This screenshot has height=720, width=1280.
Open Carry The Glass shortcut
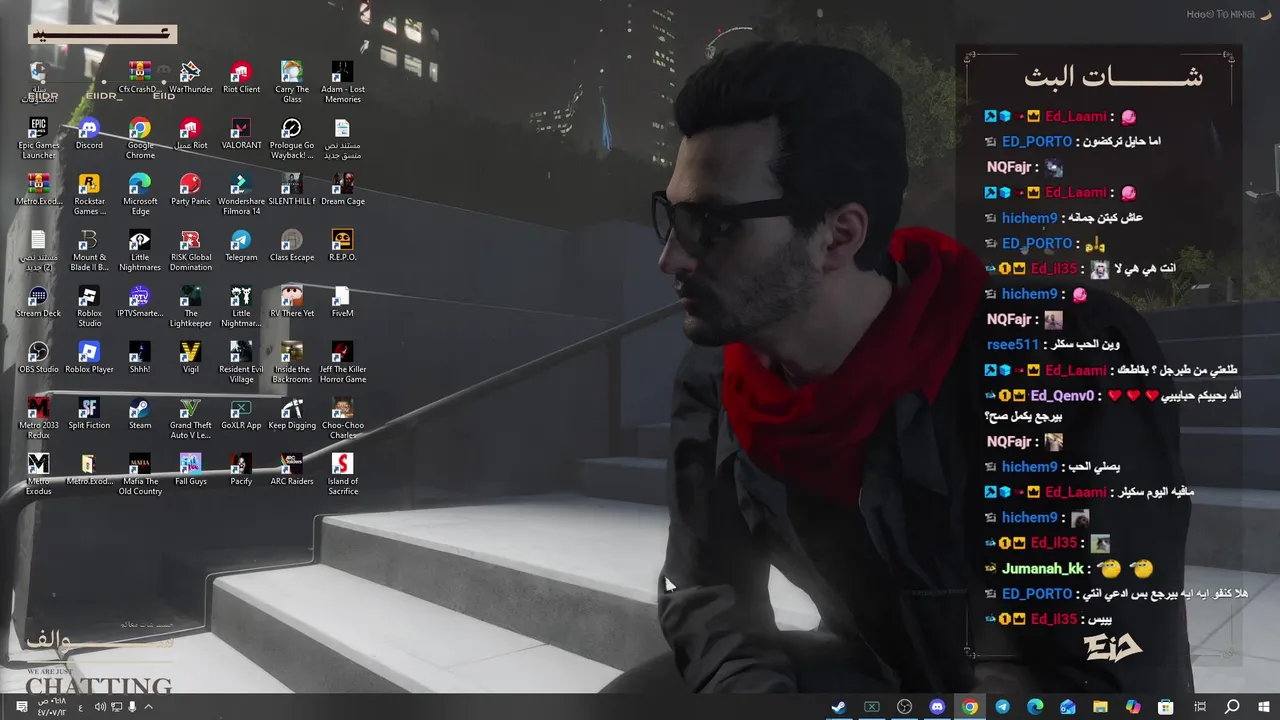coord(292,82)
